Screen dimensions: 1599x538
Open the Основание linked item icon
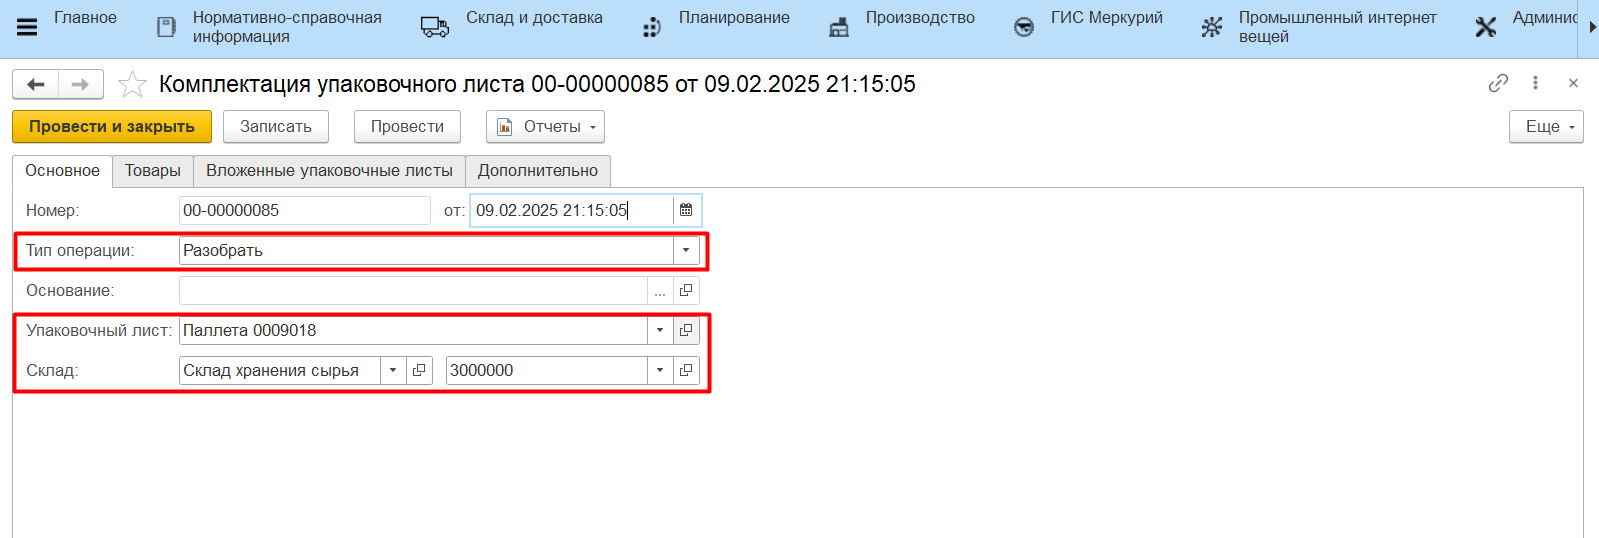[x=686, y=290]
